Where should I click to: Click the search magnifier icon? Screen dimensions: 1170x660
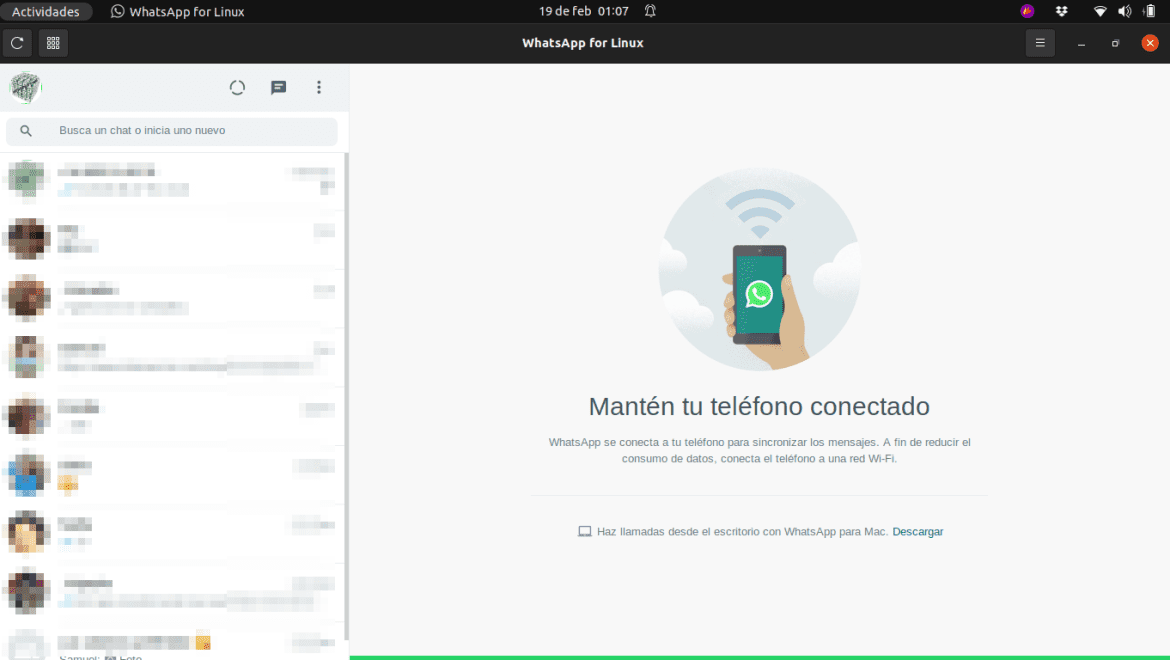coord(26,131)
